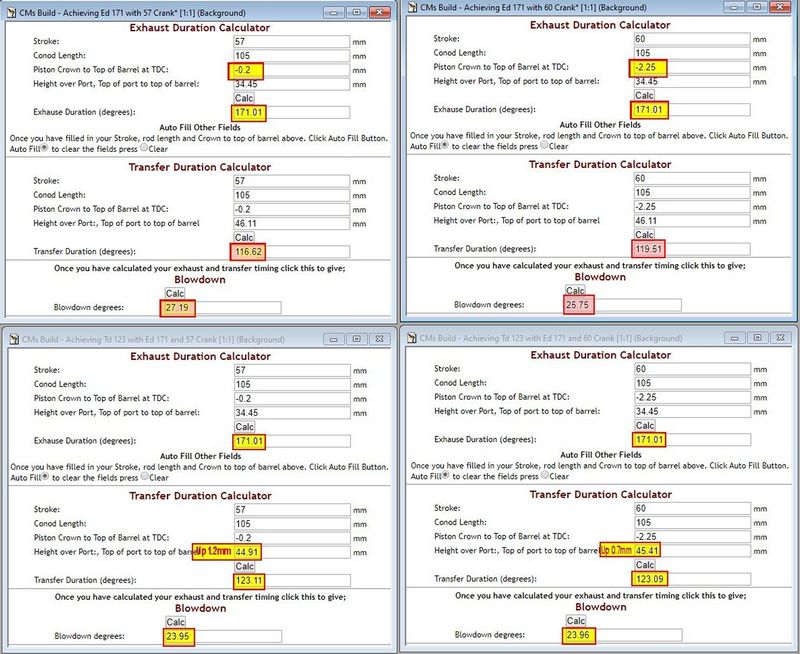Click the exhaust Stroke field showing 57 in the top-left window

click(x=292, y=42)
